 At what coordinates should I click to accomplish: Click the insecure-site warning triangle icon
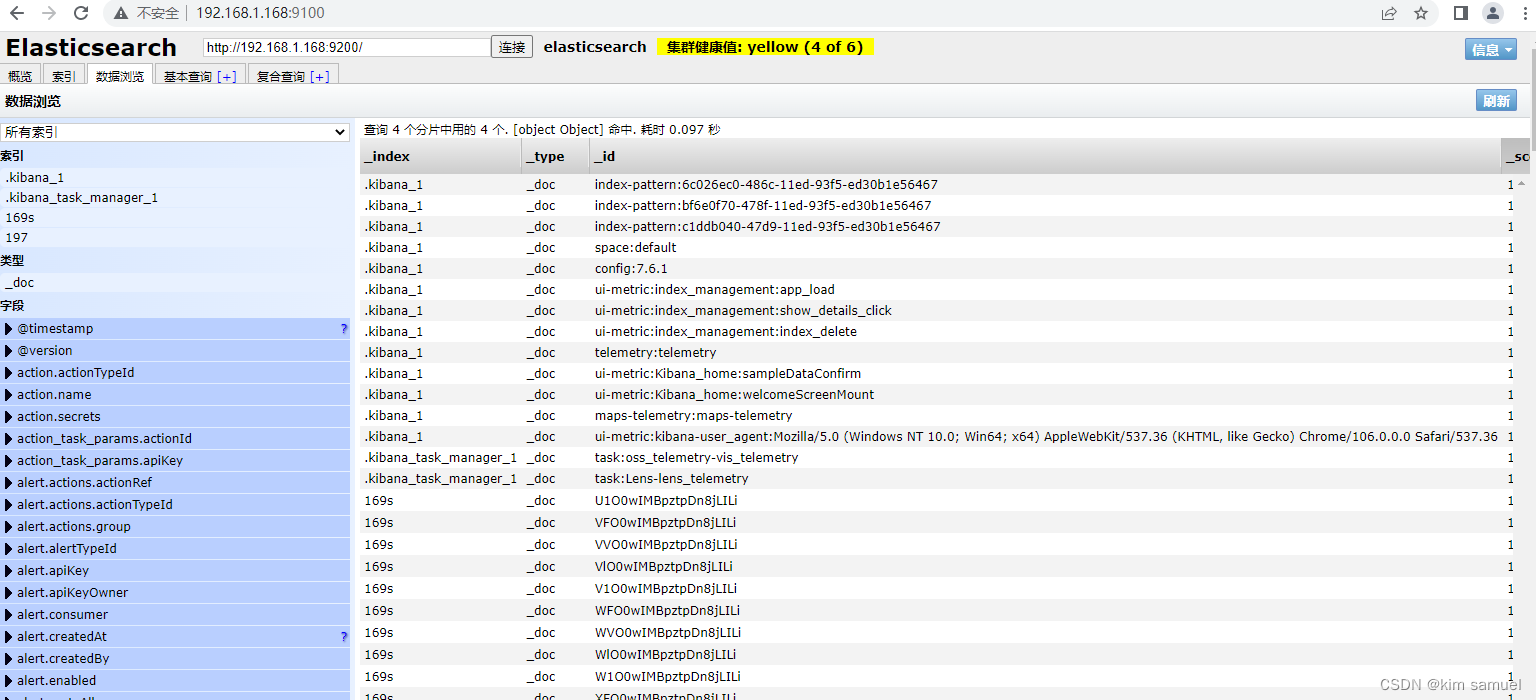tap(121, 13)
